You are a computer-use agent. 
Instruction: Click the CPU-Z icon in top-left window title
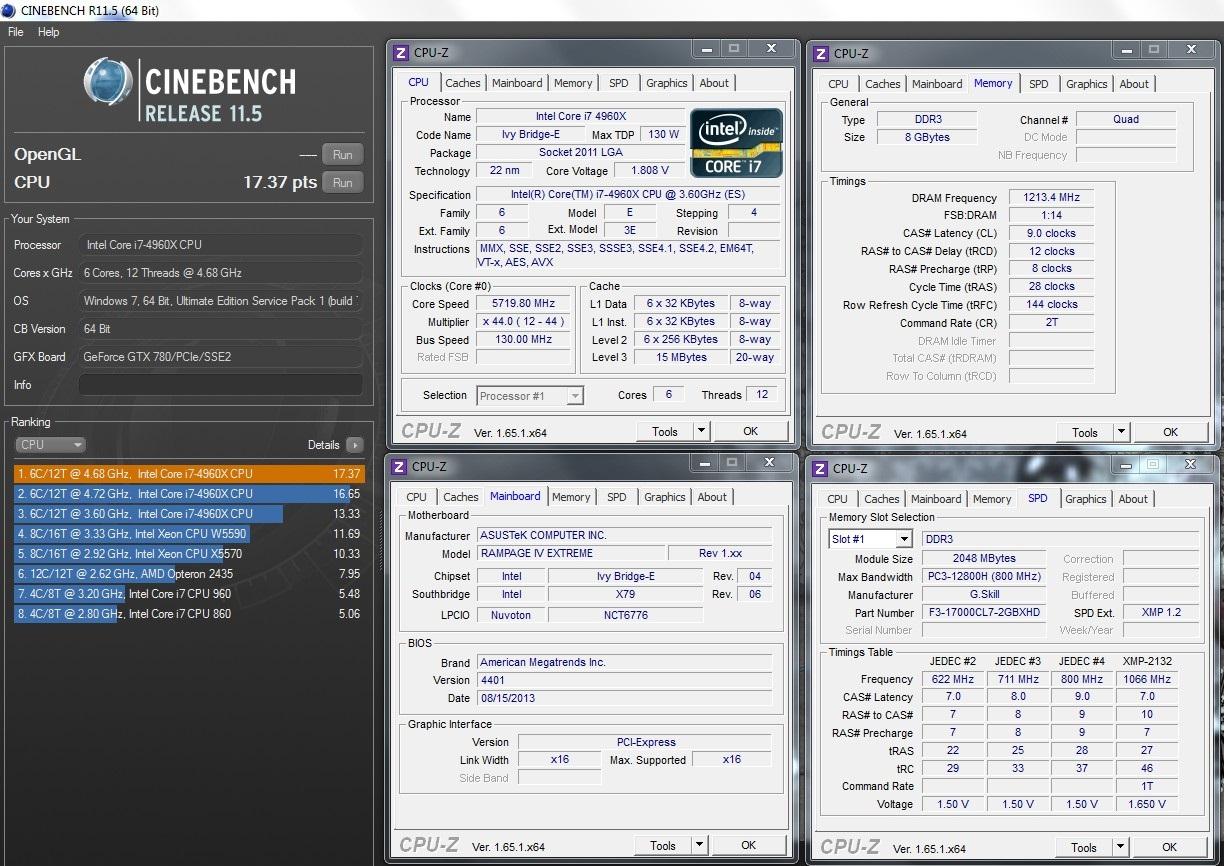pos(401,53)
